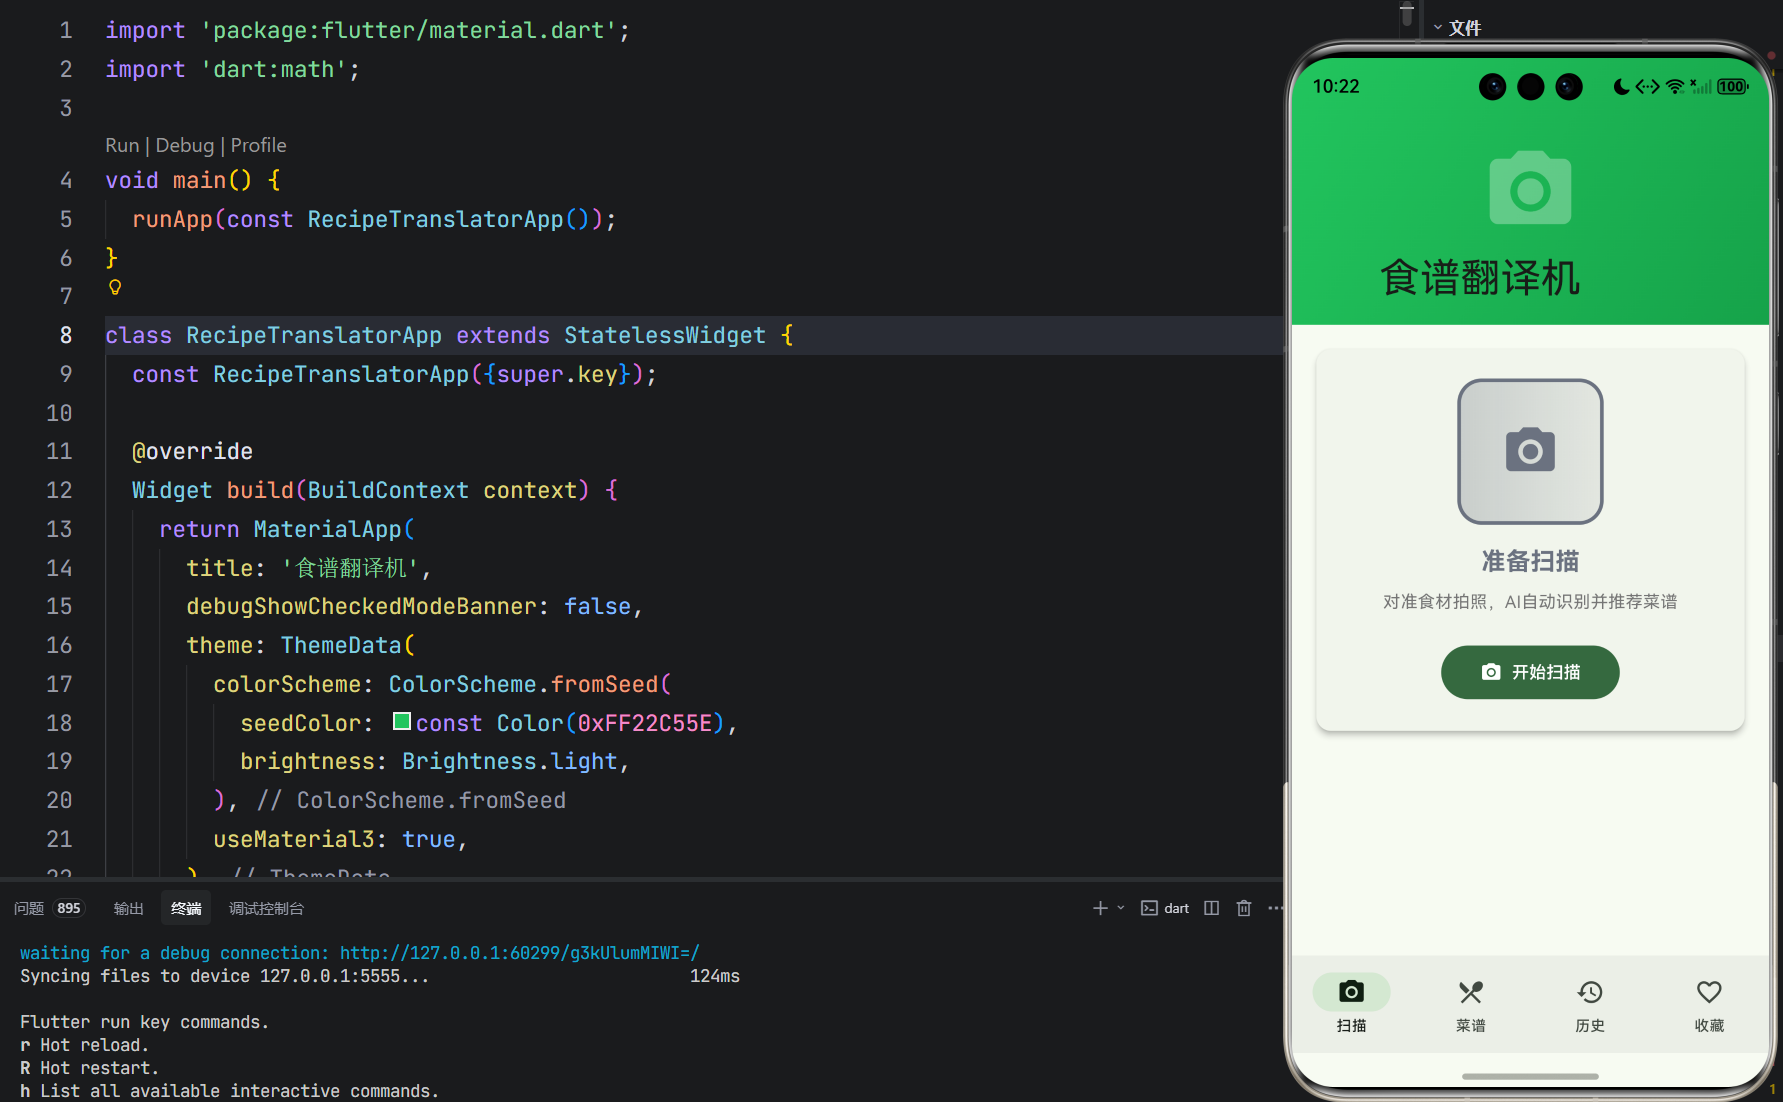Open the green seedColor swatch picker
This screenshot has height=1102, width=1783.
[402, 721]
